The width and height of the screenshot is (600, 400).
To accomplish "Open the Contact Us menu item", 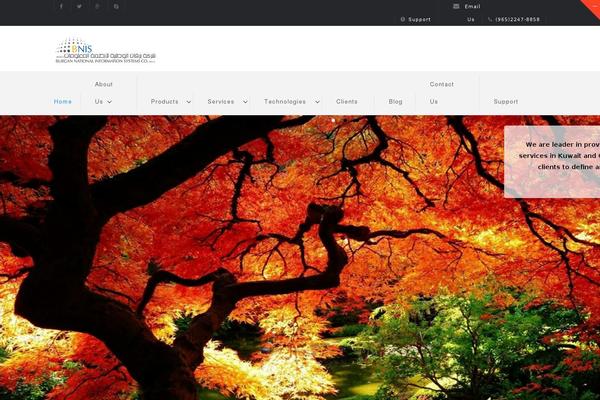I will click(x=441, y=93).
